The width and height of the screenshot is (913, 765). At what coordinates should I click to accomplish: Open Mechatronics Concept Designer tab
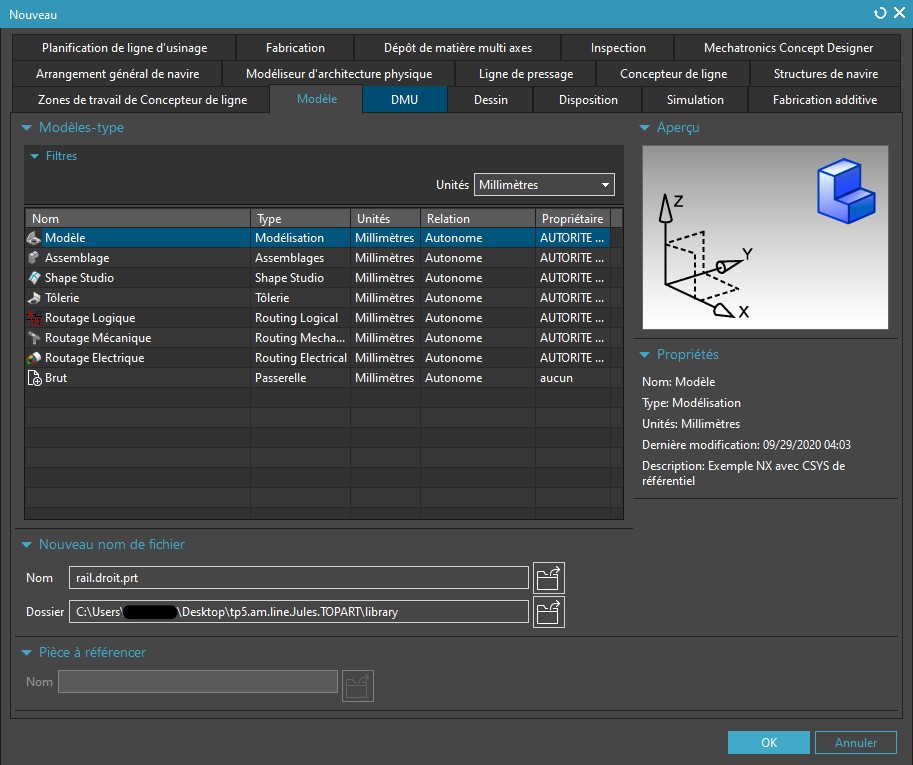[x=788, y=48]
